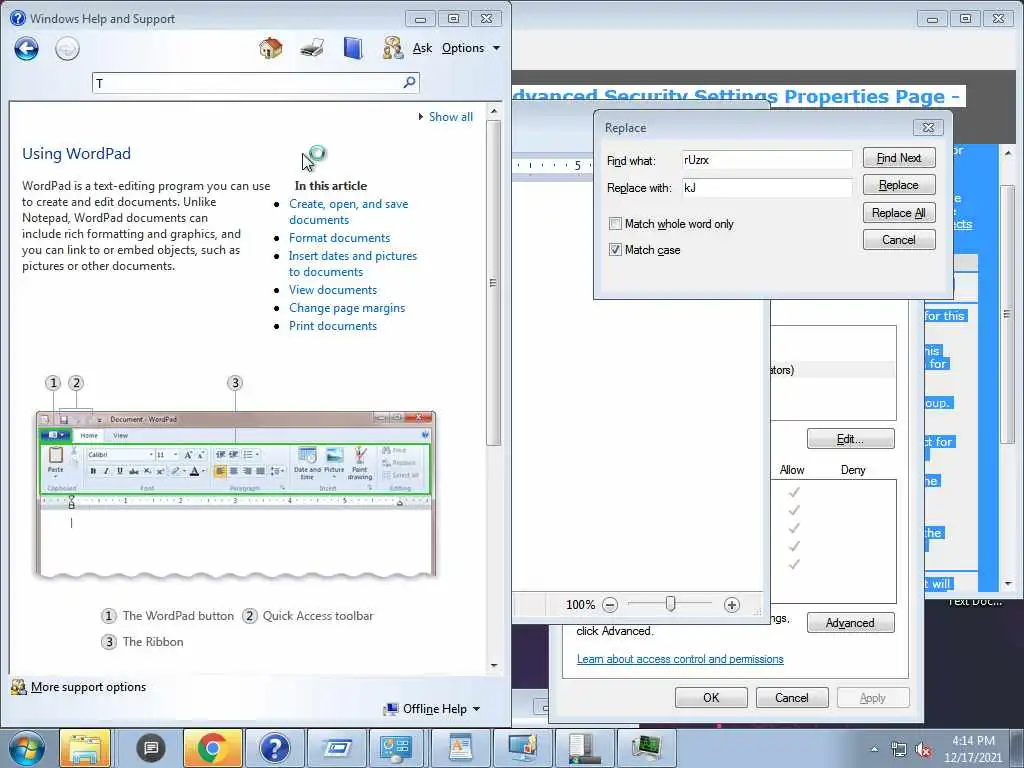Image resolution: width=1024 pixels, height=768 pixels.
Task: Print the help topic using printer icon
Action: click(312, 48)
